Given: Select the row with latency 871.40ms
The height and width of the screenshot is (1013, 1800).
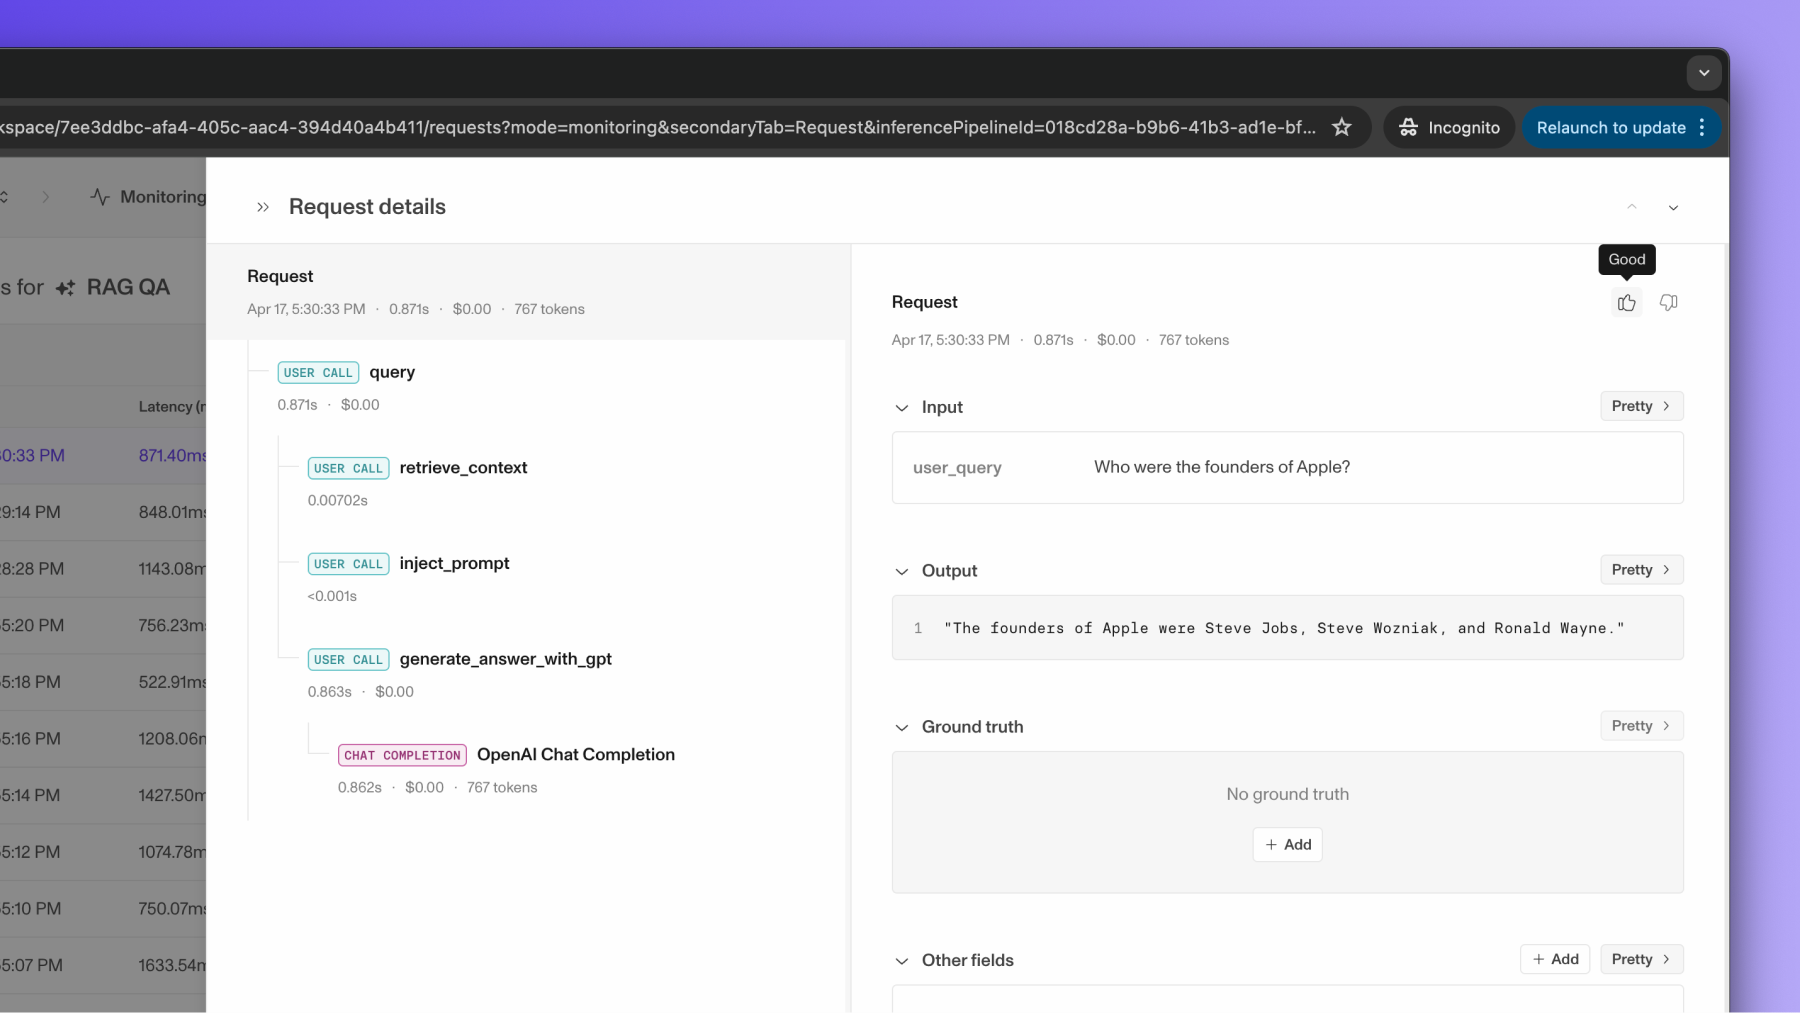Looking at the screenshot, I should (x=103, y=456).
